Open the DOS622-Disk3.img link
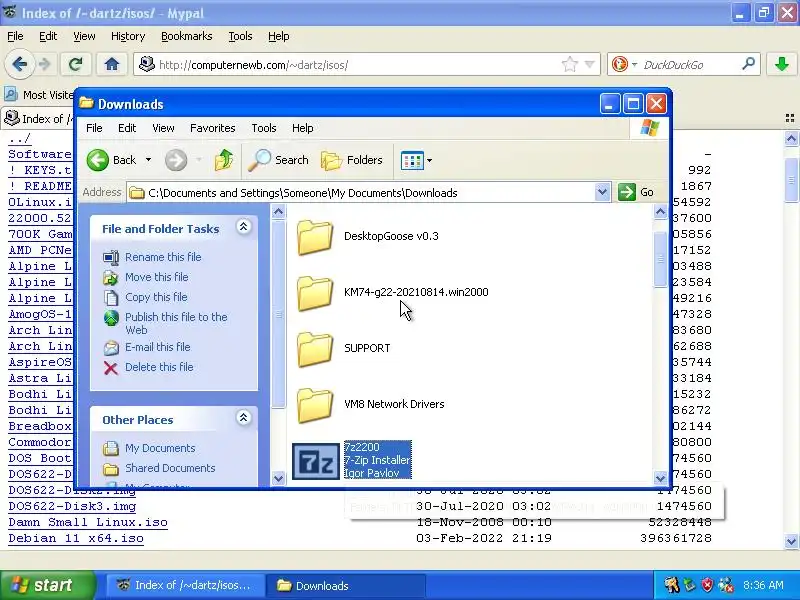 [72, 506]
